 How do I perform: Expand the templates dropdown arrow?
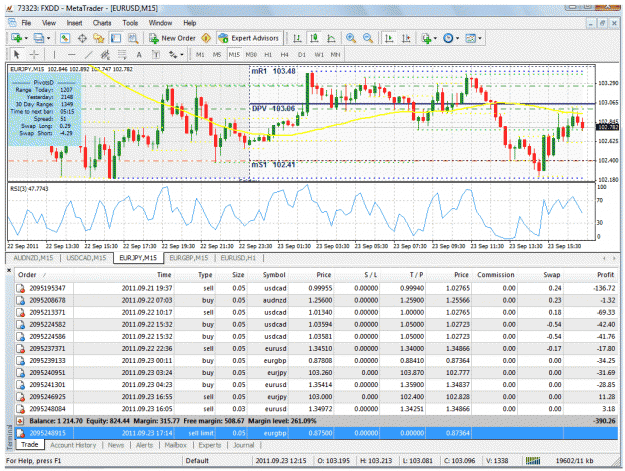tap(480, 38)
